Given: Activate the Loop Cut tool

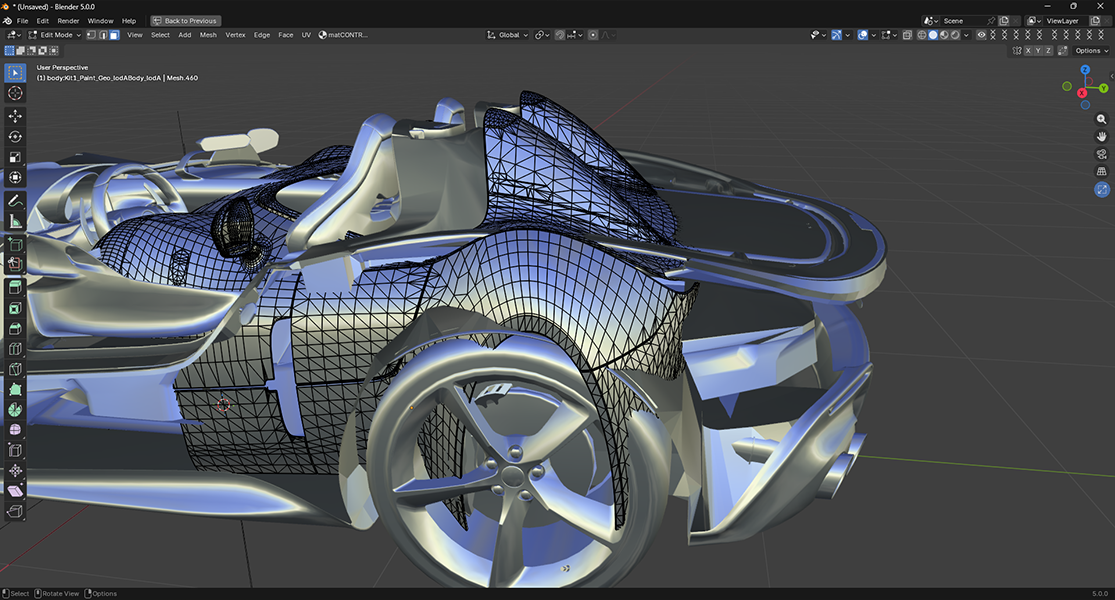Looking at the screenshot, I should point(15,349).
